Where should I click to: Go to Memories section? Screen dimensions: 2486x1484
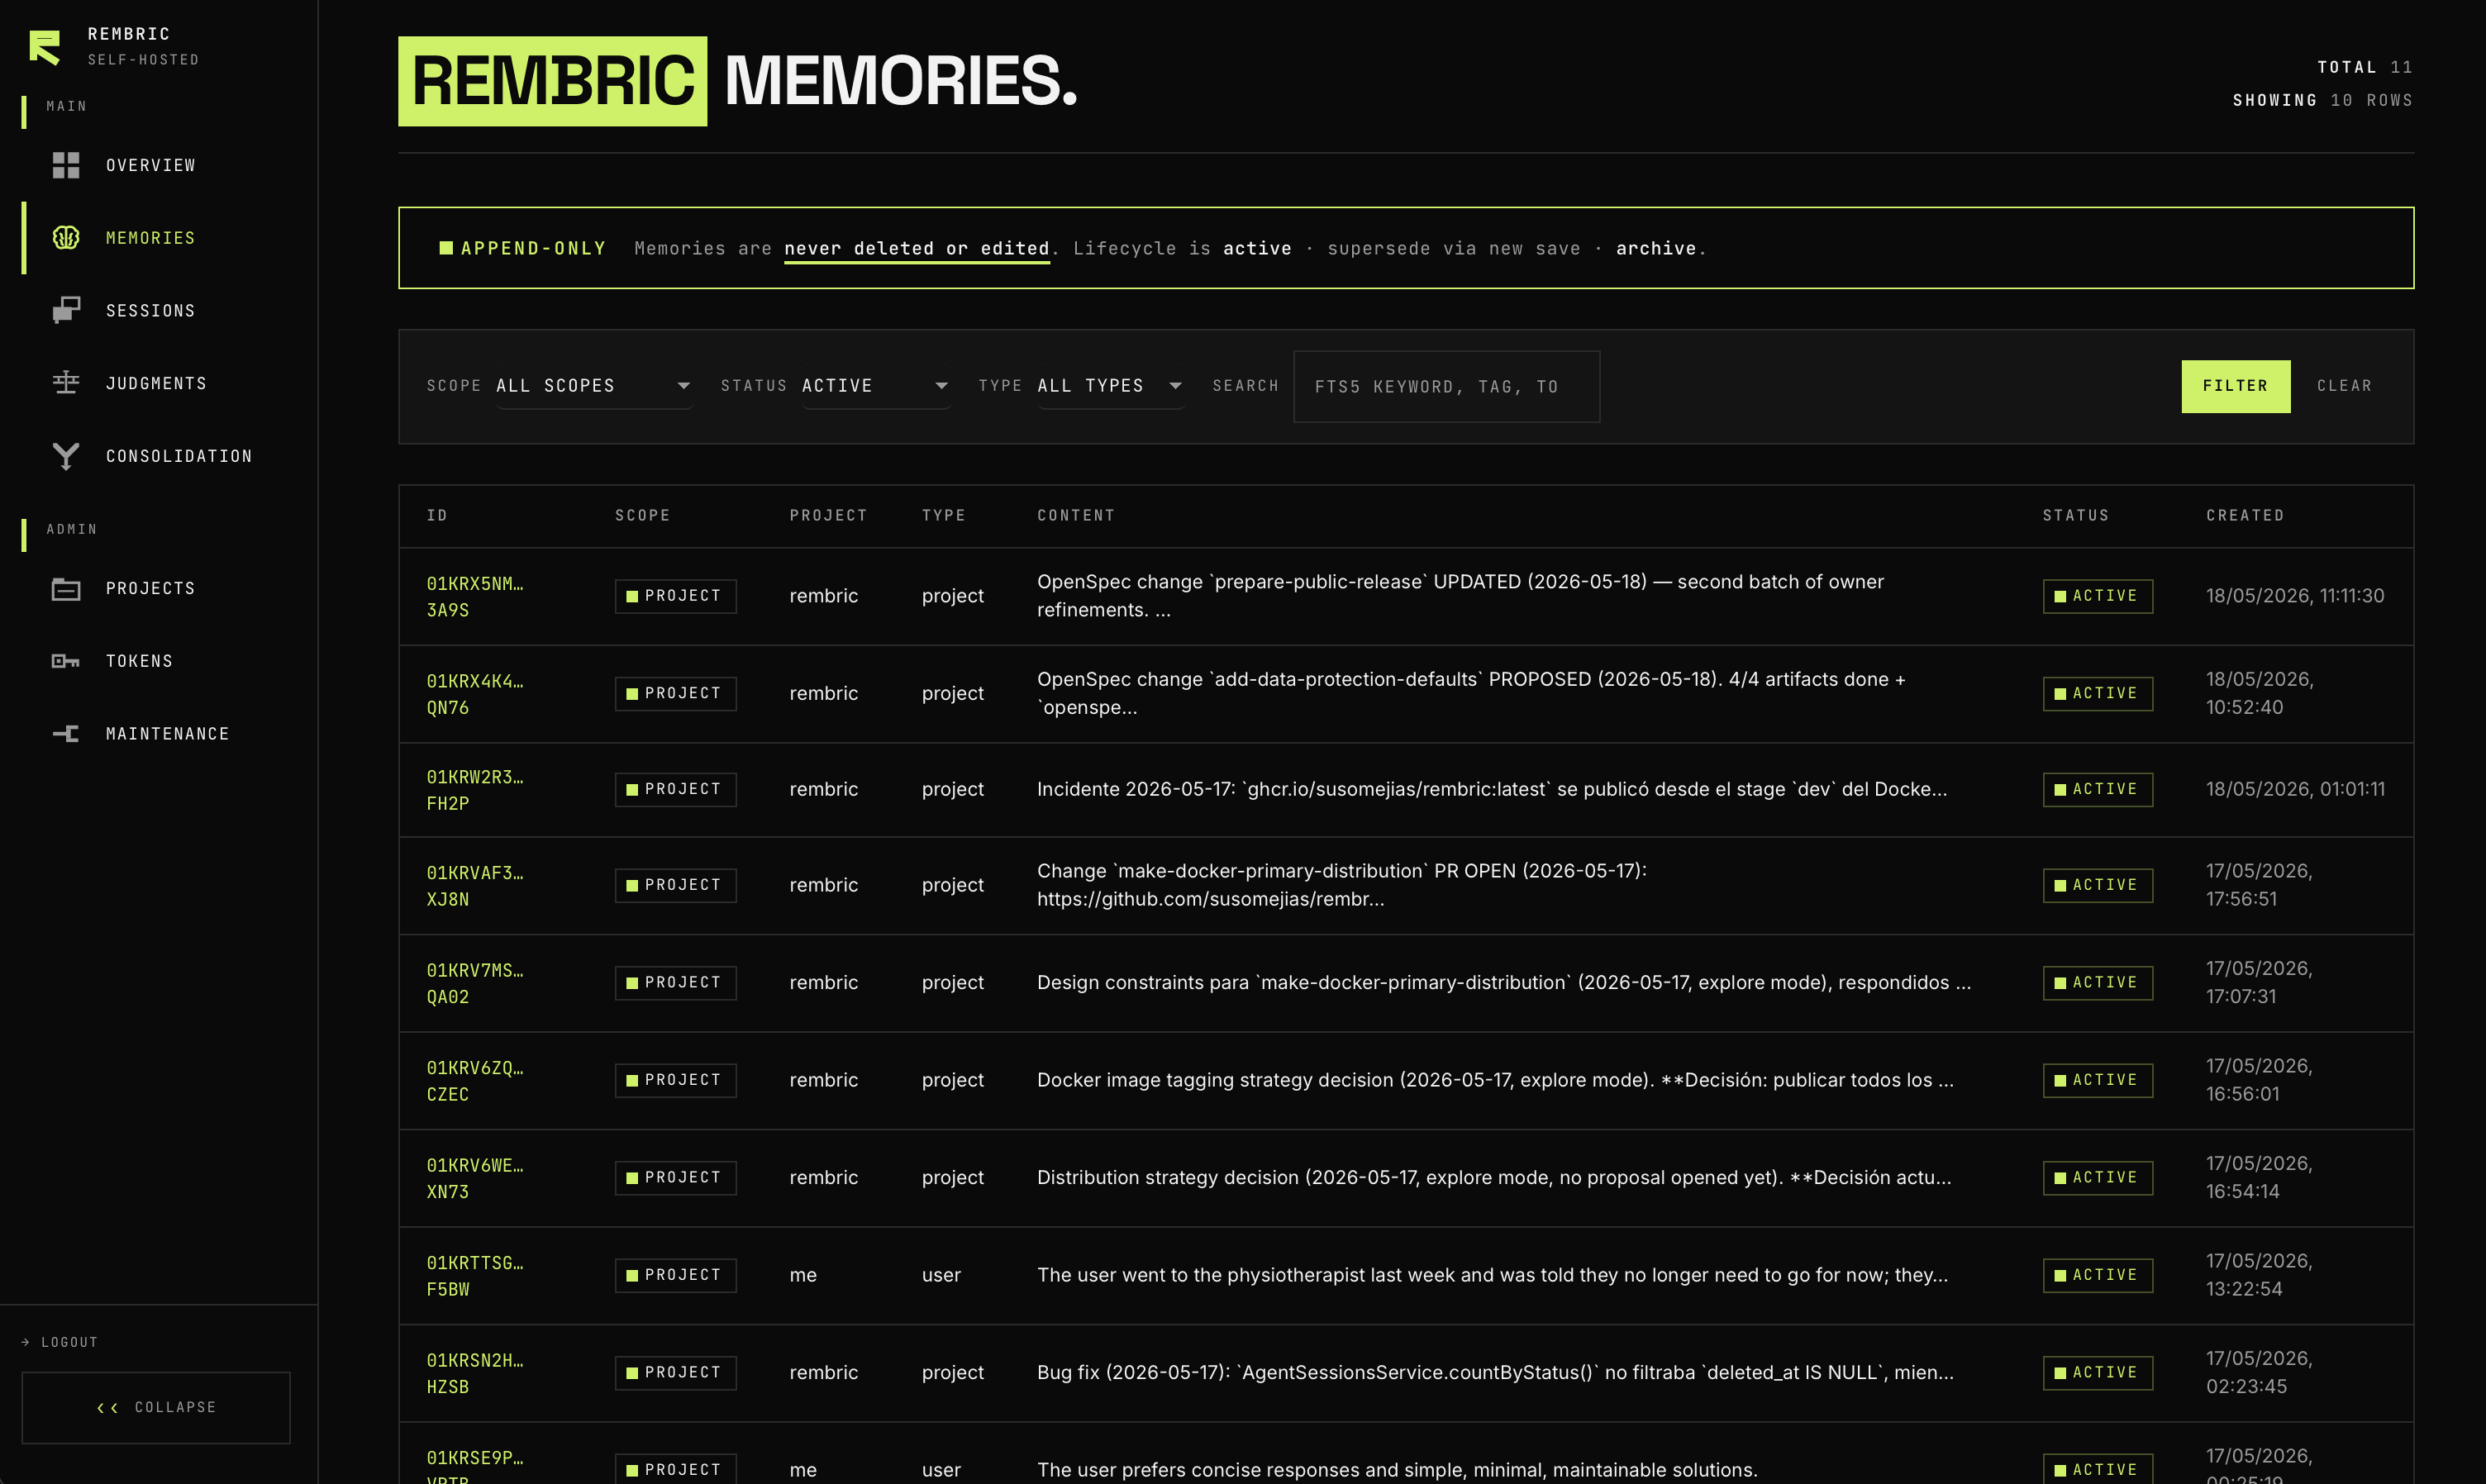150,238
